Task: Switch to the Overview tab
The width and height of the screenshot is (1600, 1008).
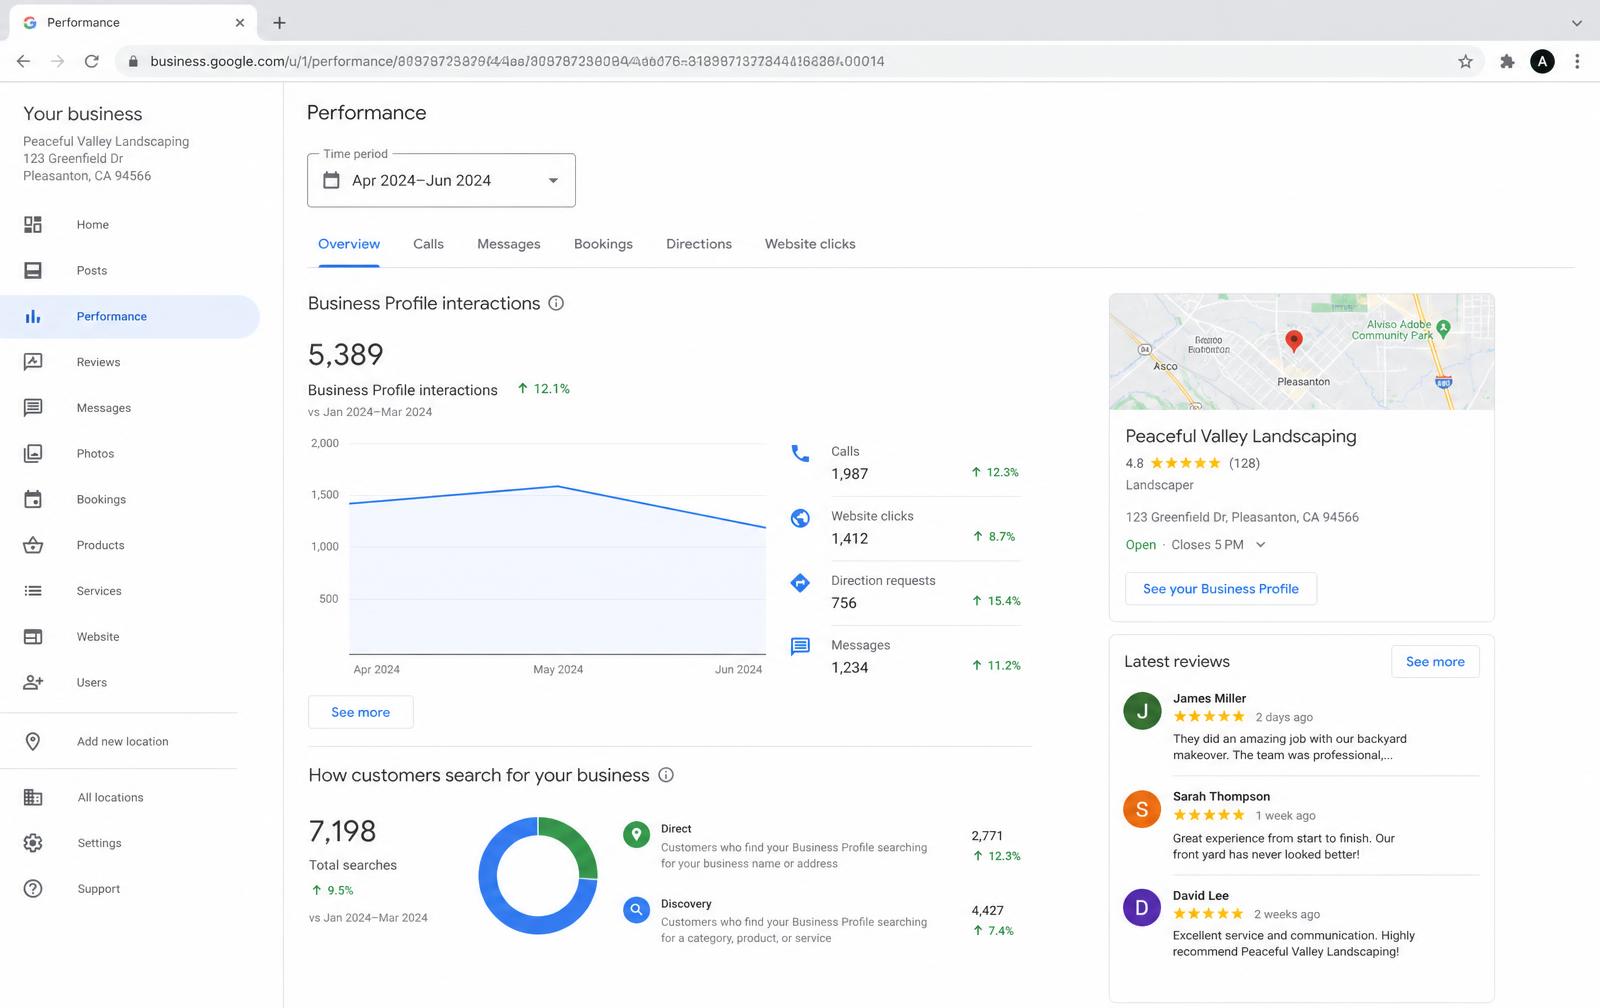Action: (349, 244)
